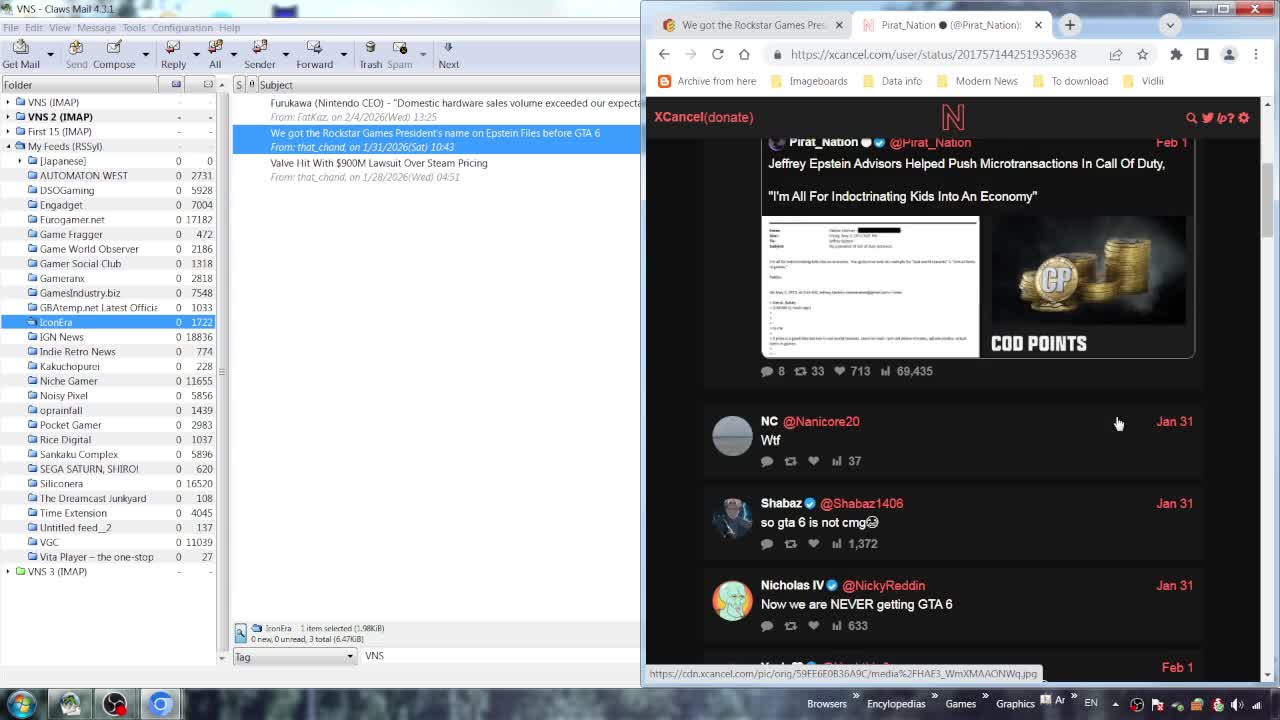Viewport: 1280px width, 720px height.
Task: Switch to the Rockstar Games browser tab
Action: pyautogui.click(x=752, y=25)
